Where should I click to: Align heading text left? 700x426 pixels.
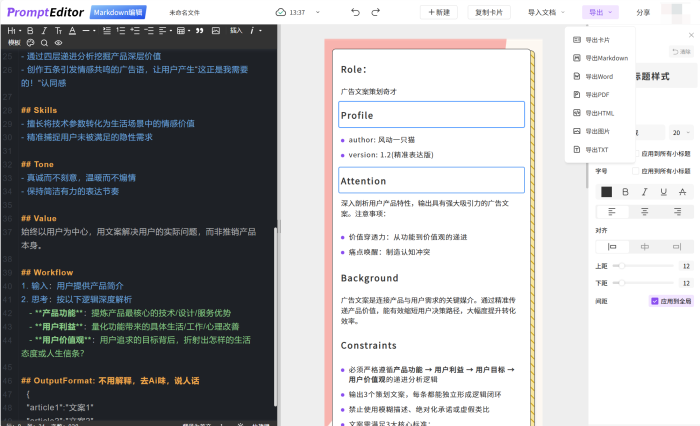612,212
